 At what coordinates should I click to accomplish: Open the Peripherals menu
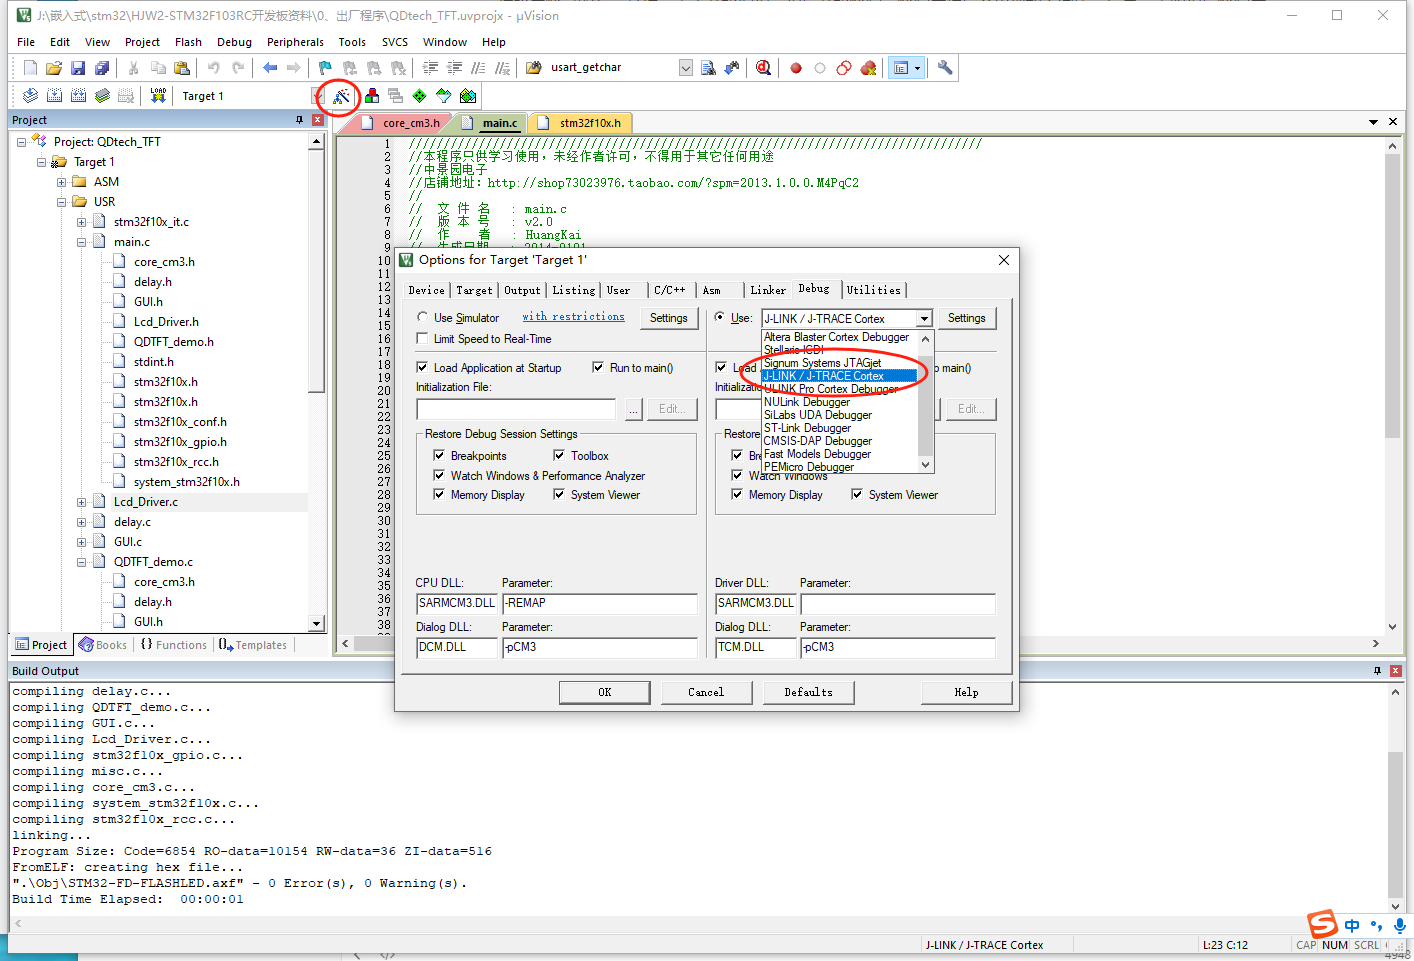[295, 42]
